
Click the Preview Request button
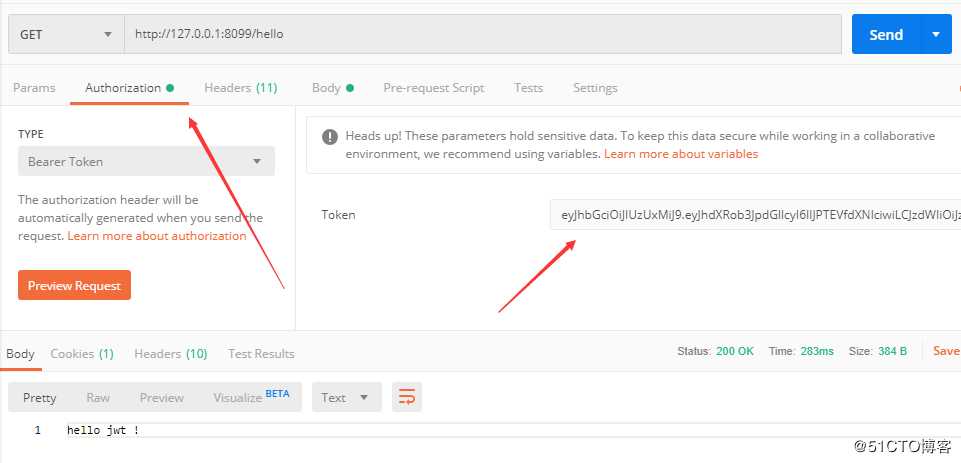74,285
